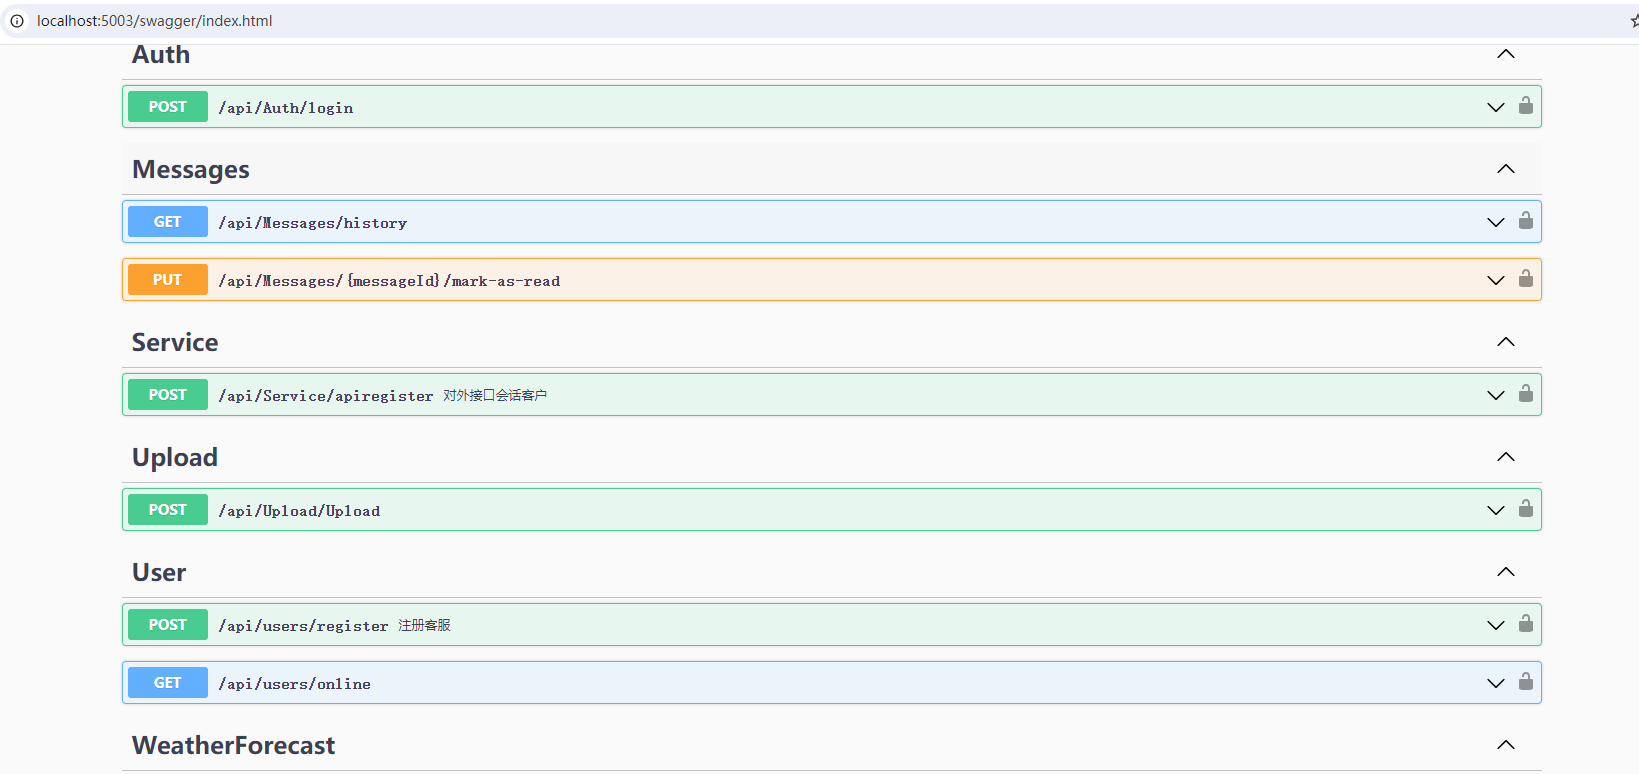Open the Service section heading
Image resolution: width=1639 pixels, height=774 pixels.
point(175,342)
